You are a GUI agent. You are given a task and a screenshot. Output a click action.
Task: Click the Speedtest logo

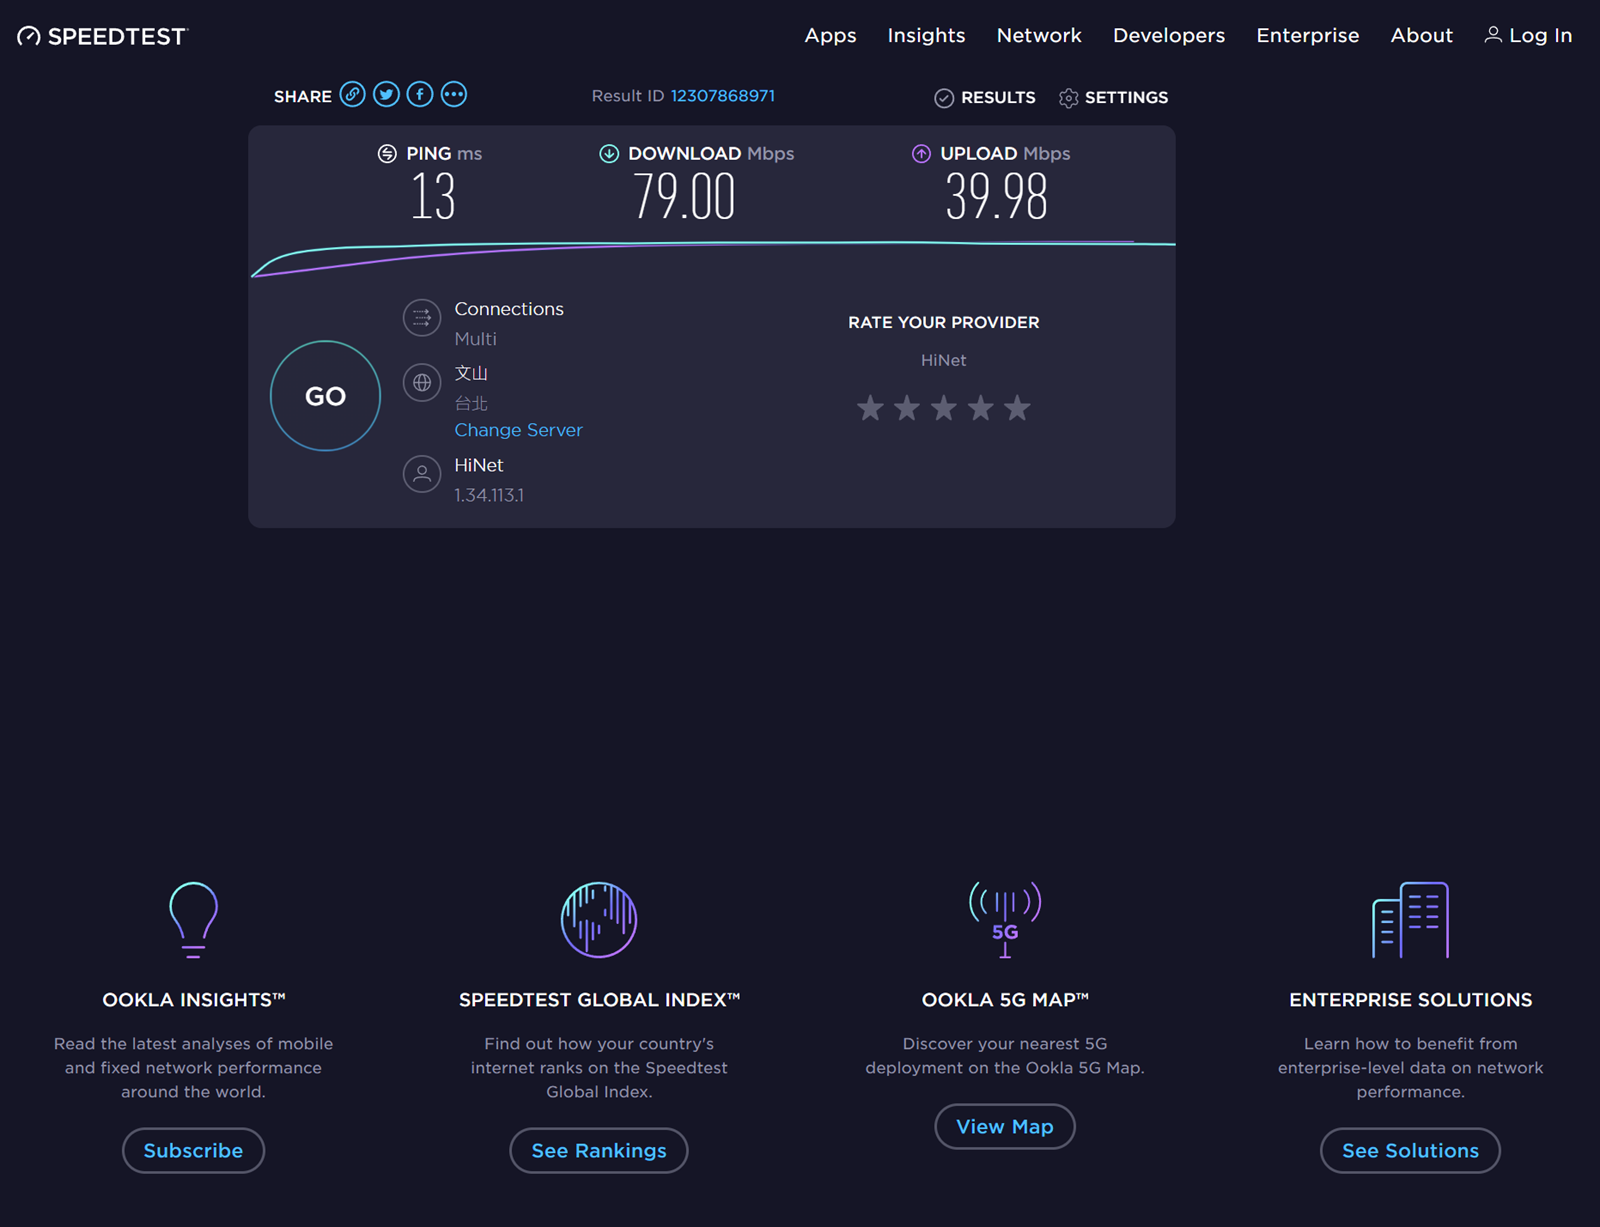[x=102, y=36]
